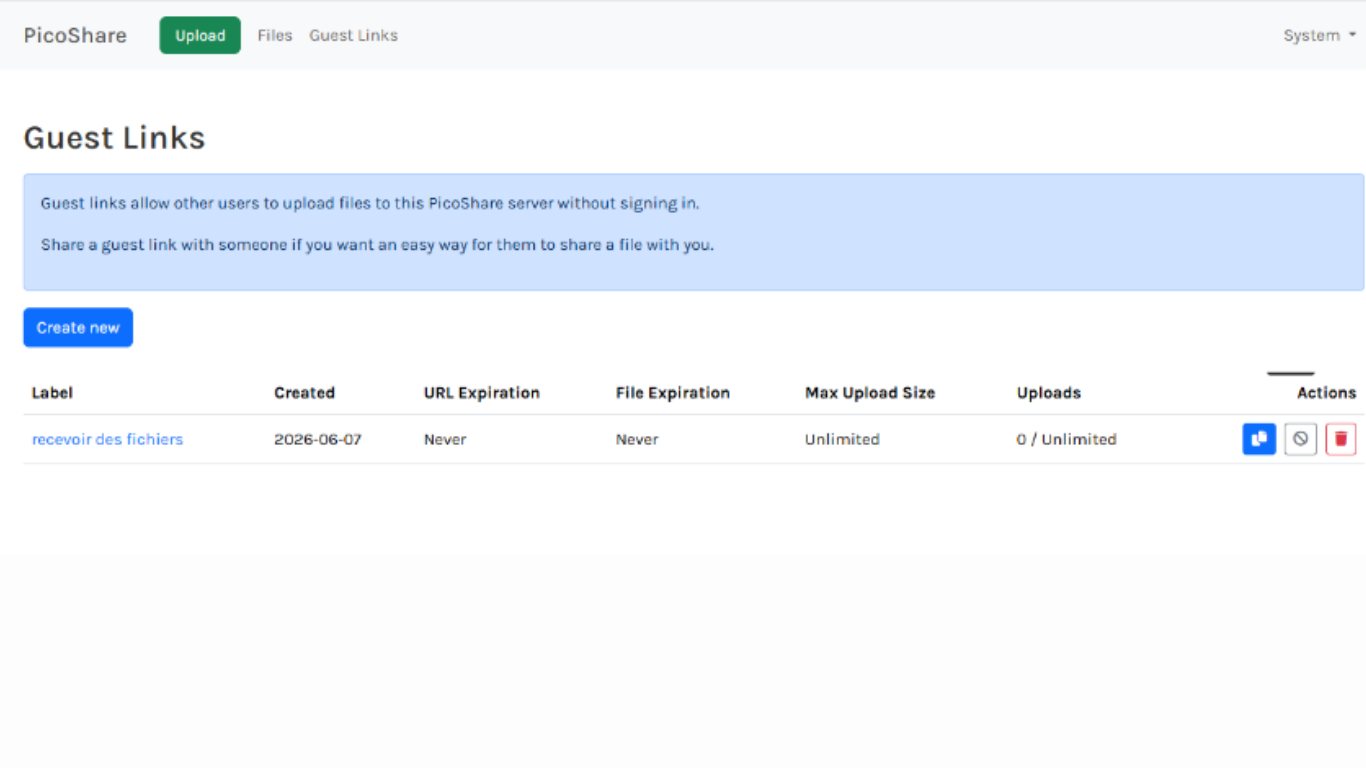Go to PicoShare home via logo

(x=75, y=35)
